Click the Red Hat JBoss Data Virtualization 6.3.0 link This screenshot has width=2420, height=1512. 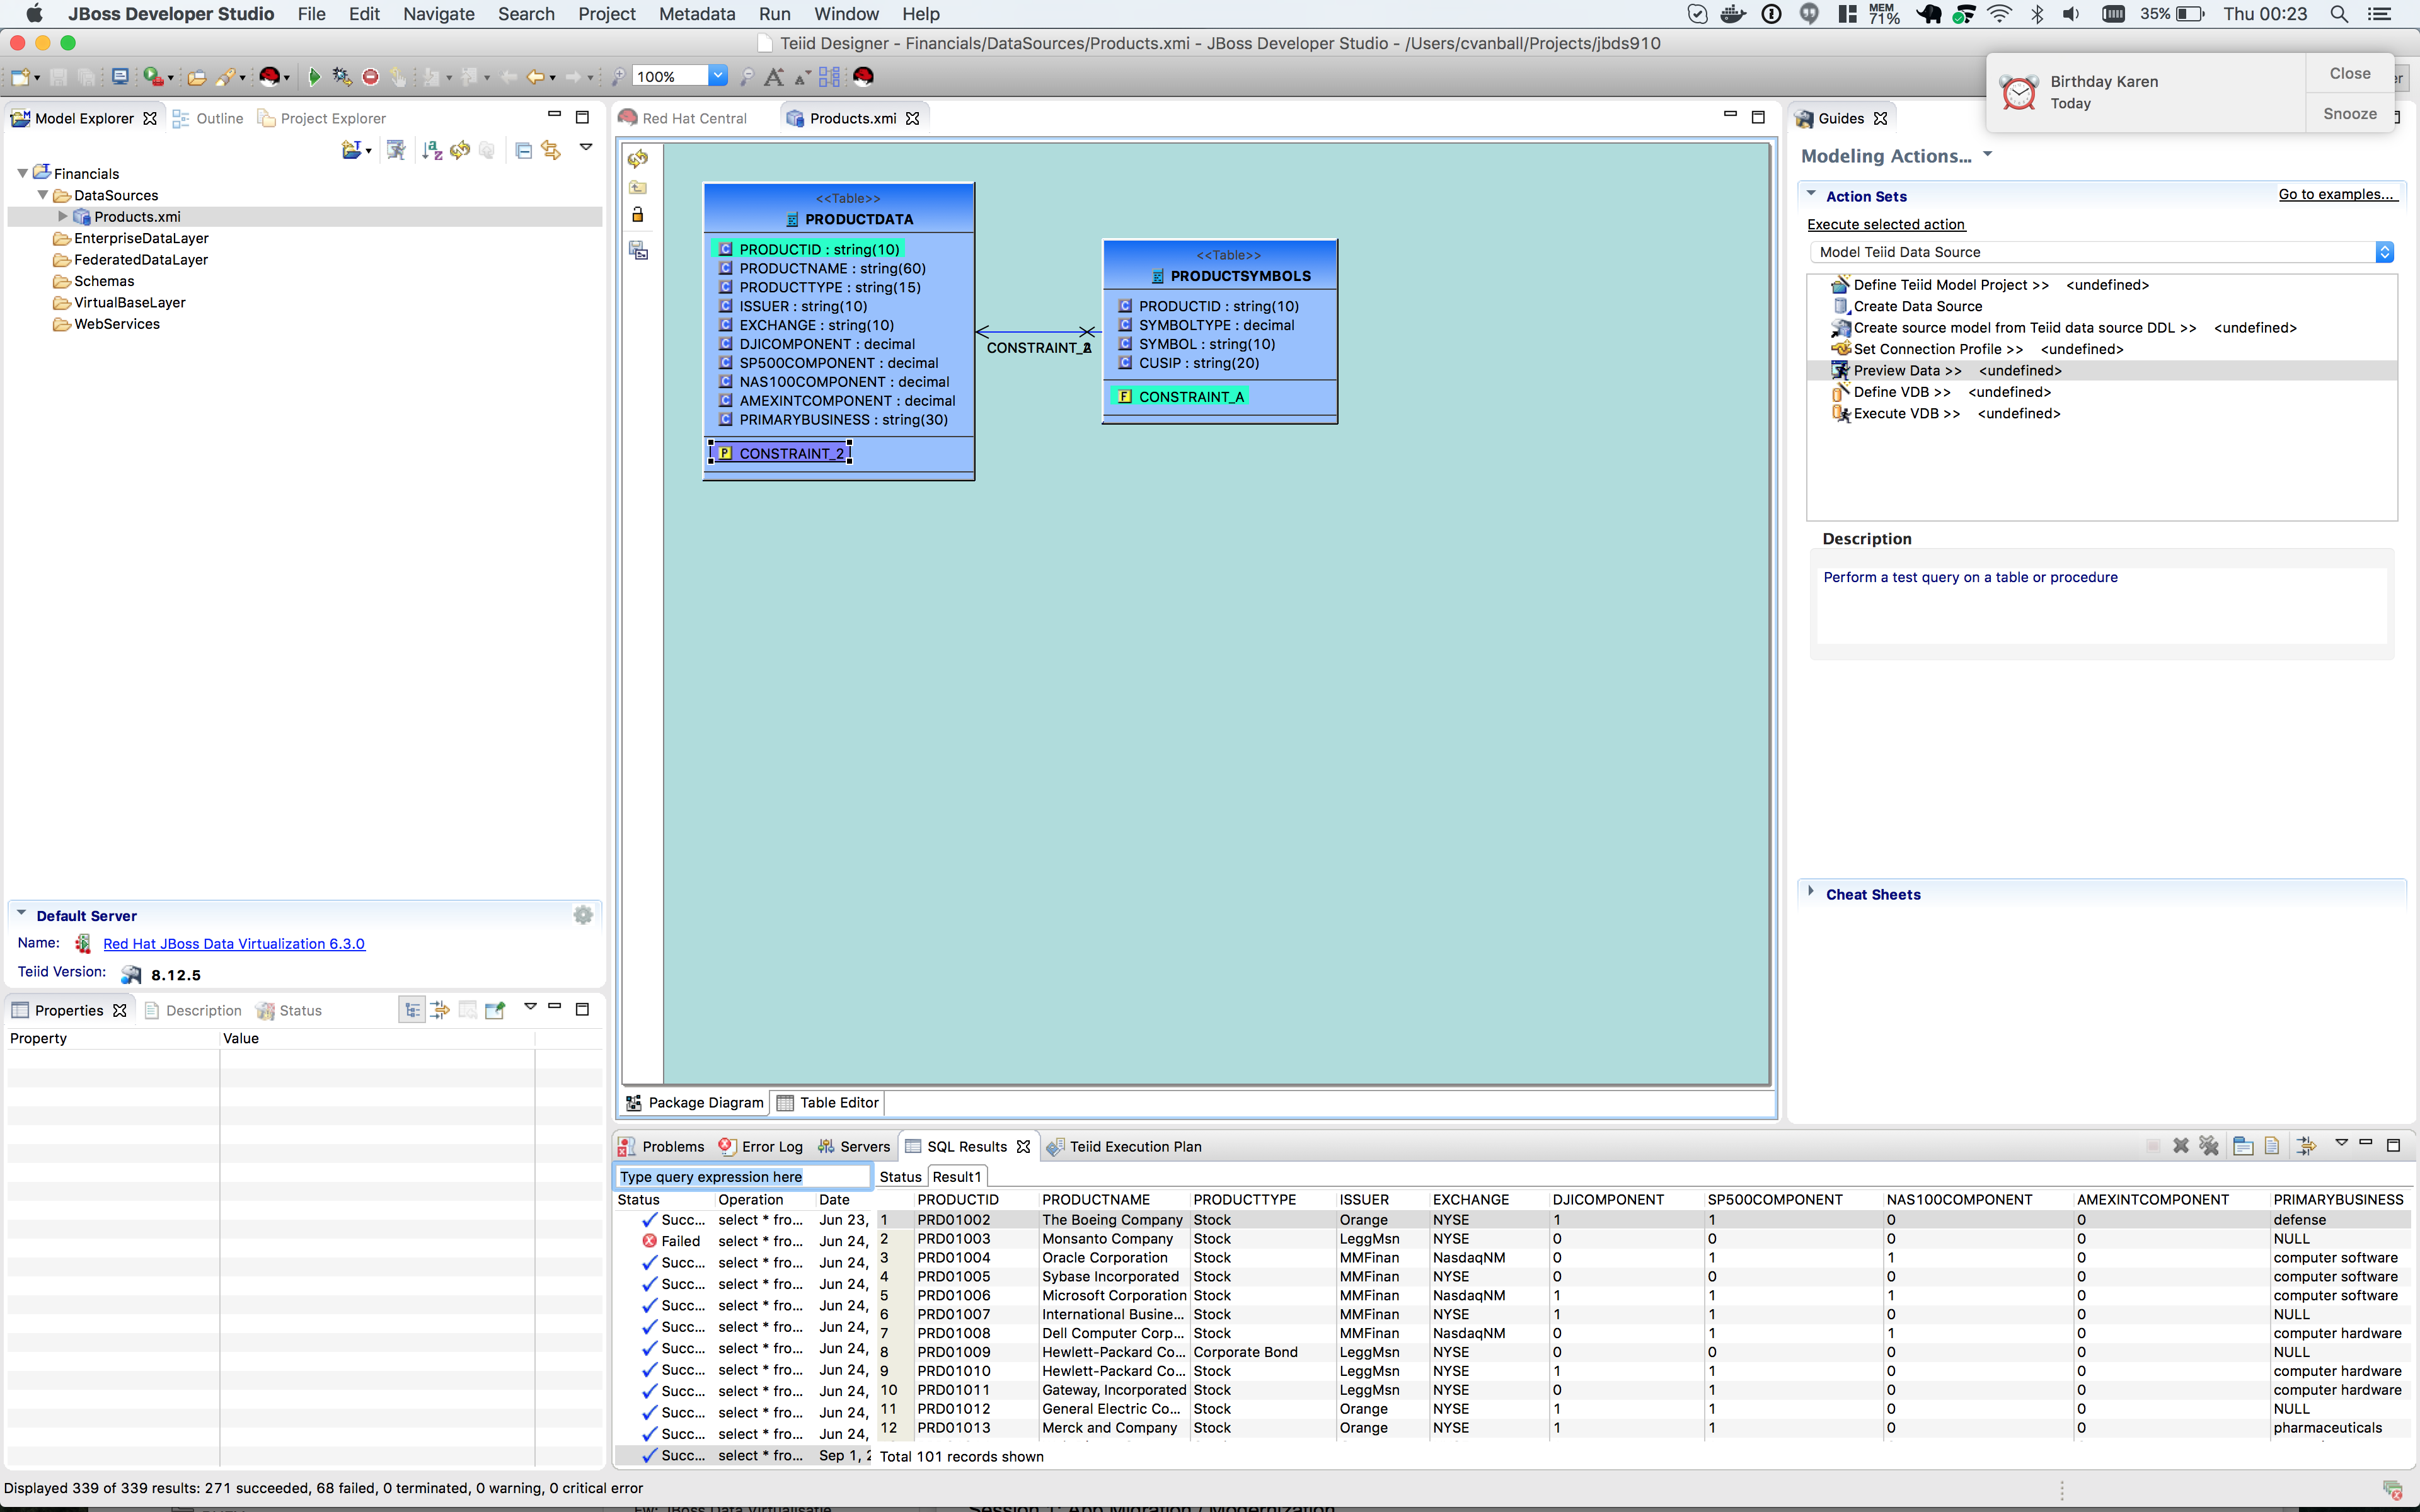click(234, 943)
